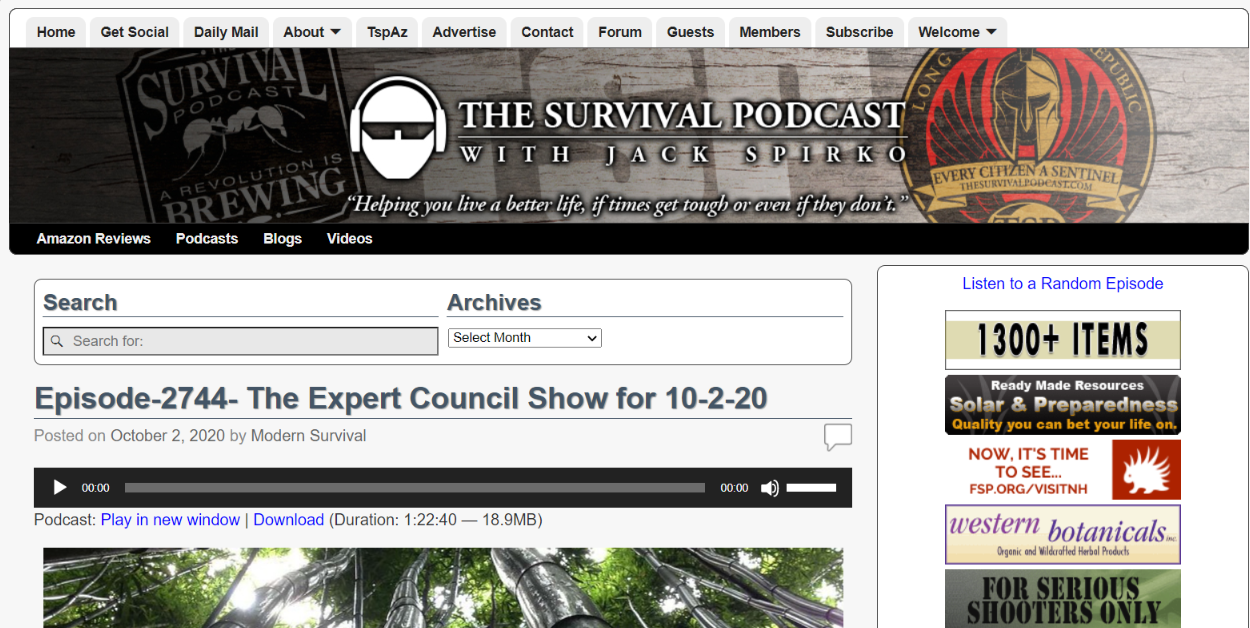Switch to the Forum section
Viewport: 1250px width, 628px height.
pyautogui.click(x=619, y=31)
